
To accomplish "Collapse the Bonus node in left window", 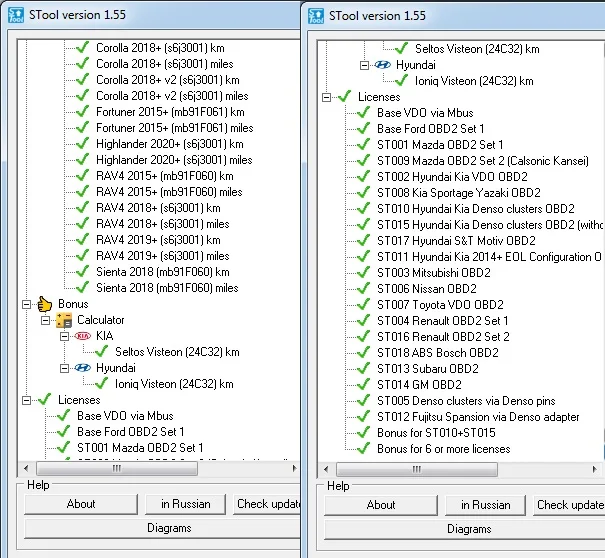I will [x=26, y=304].
